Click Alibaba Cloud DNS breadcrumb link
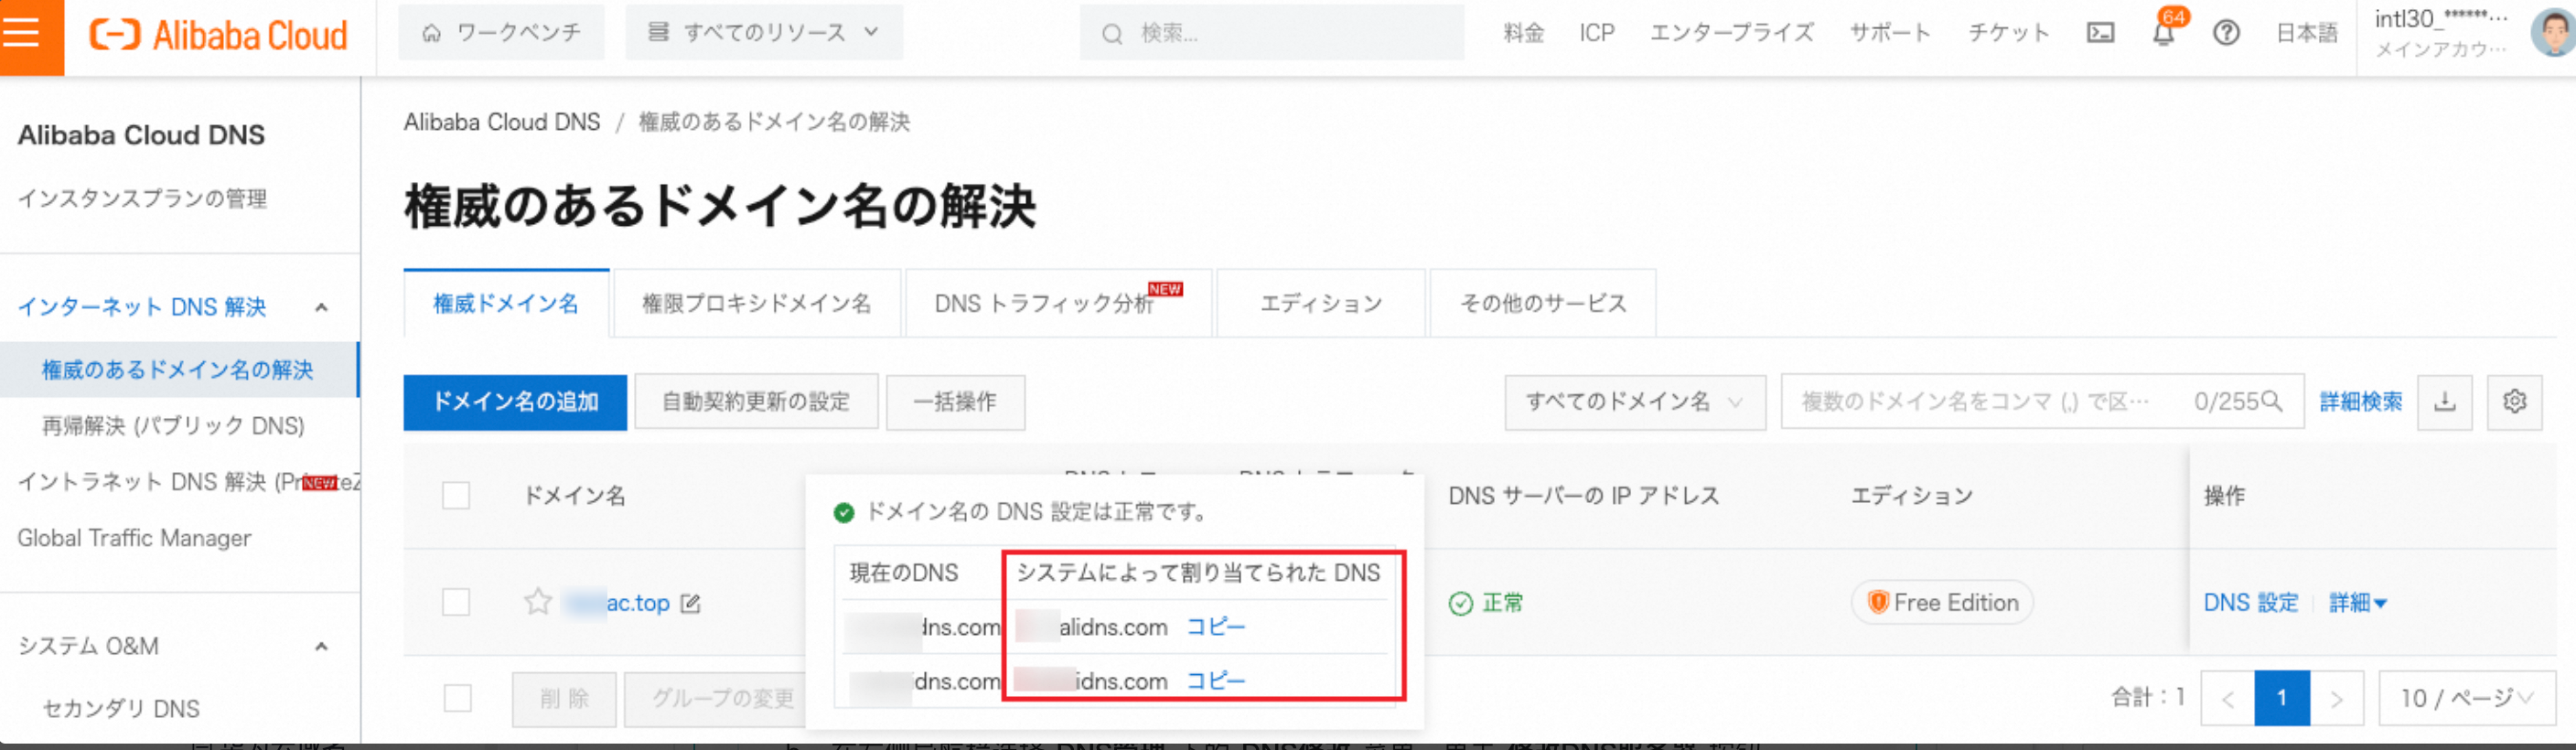Image resolution: width=2576 pixels, height=750 pixels. pos(502,122)
